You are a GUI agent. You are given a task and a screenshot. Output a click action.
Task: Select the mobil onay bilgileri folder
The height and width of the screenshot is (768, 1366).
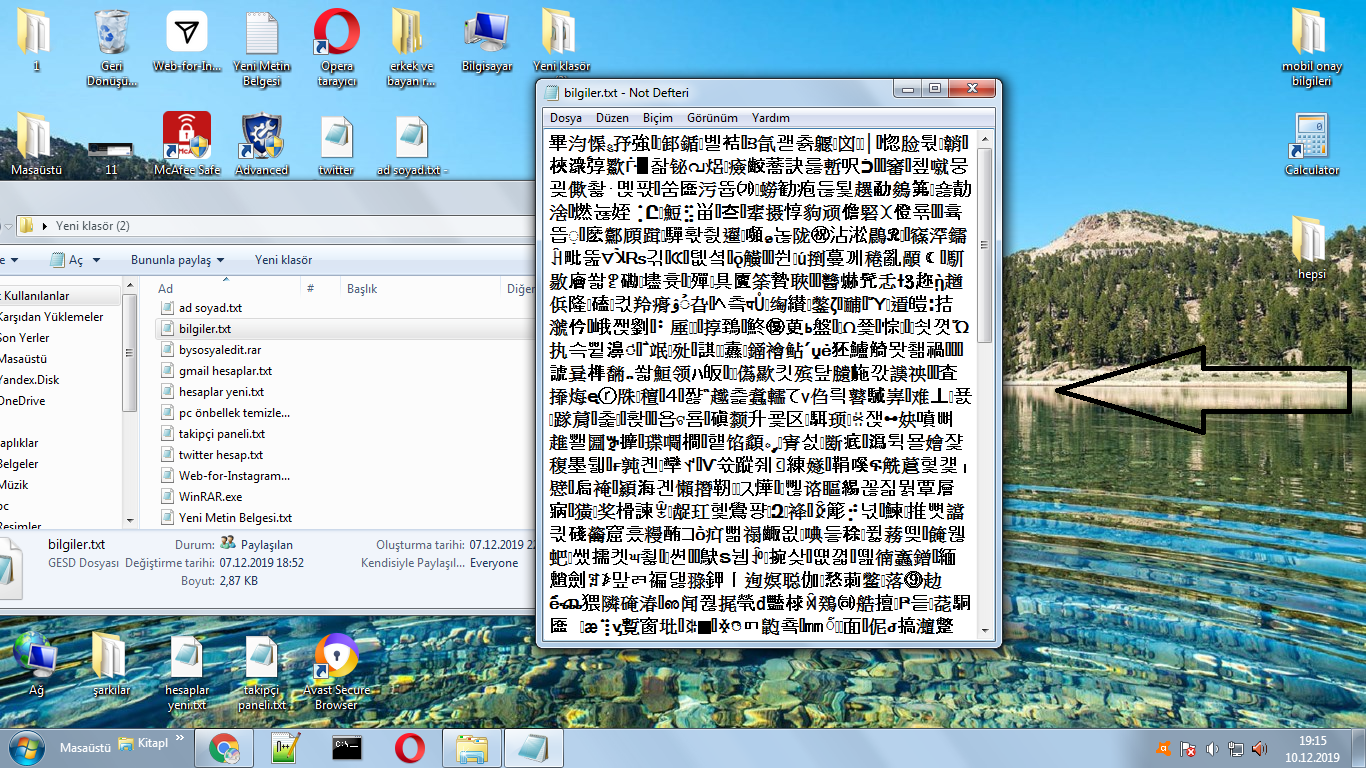[x=1312, y=48]
